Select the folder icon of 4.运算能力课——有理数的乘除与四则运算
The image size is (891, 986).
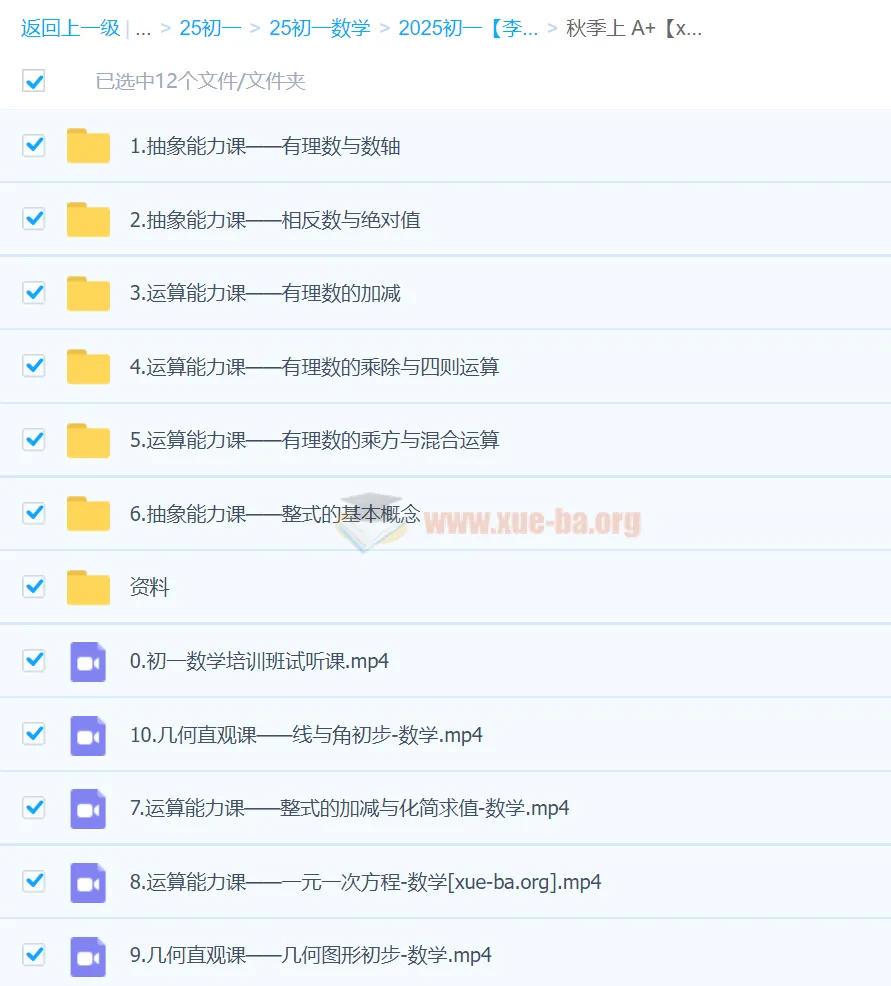[88, 366]
